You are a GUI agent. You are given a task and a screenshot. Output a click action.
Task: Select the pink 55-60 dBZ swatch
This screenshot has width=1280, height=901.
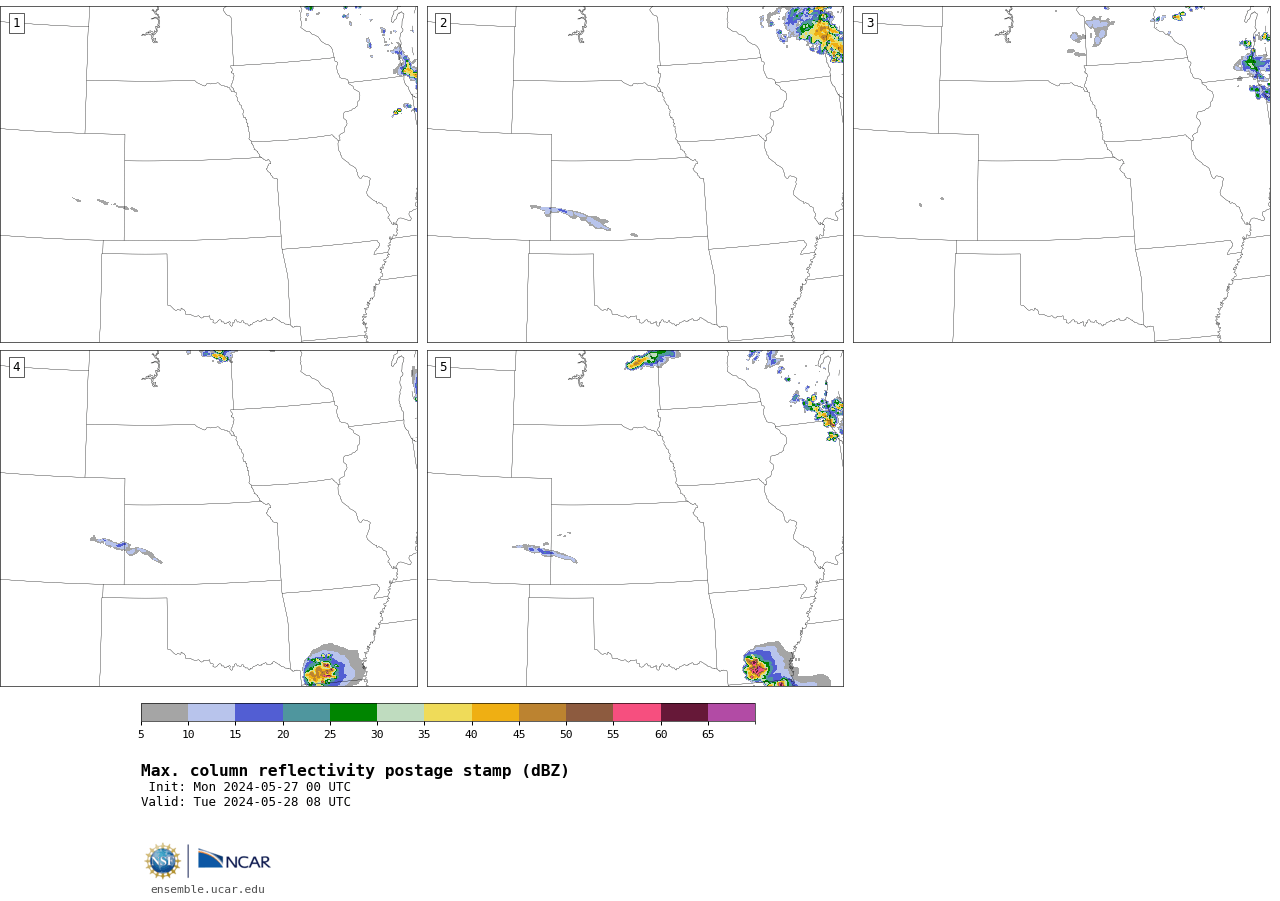[637, 712]
